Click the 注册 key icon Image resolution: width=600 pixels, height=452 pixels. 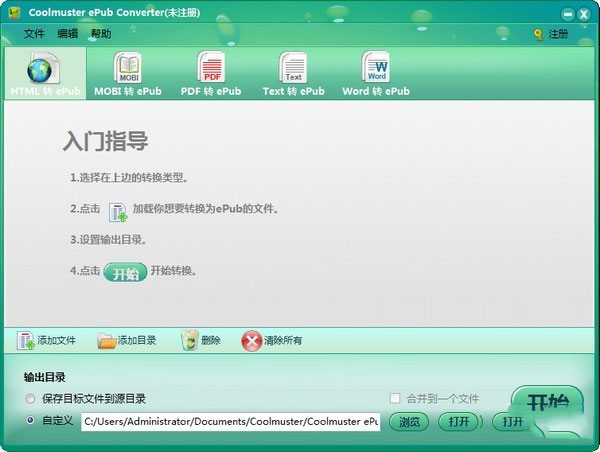tap(538, 34)
